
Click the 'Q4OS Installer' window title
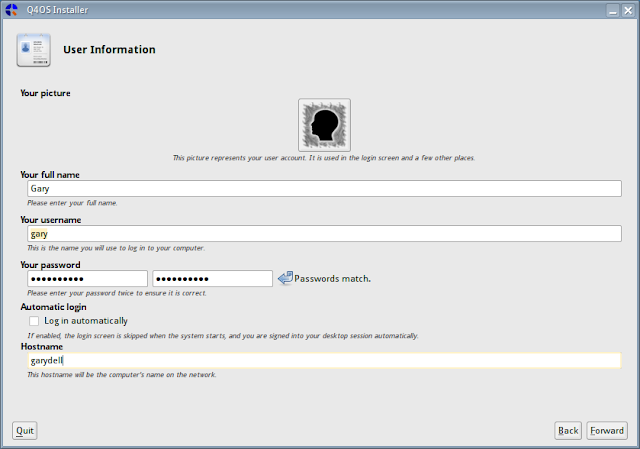[x=57, y=10]
